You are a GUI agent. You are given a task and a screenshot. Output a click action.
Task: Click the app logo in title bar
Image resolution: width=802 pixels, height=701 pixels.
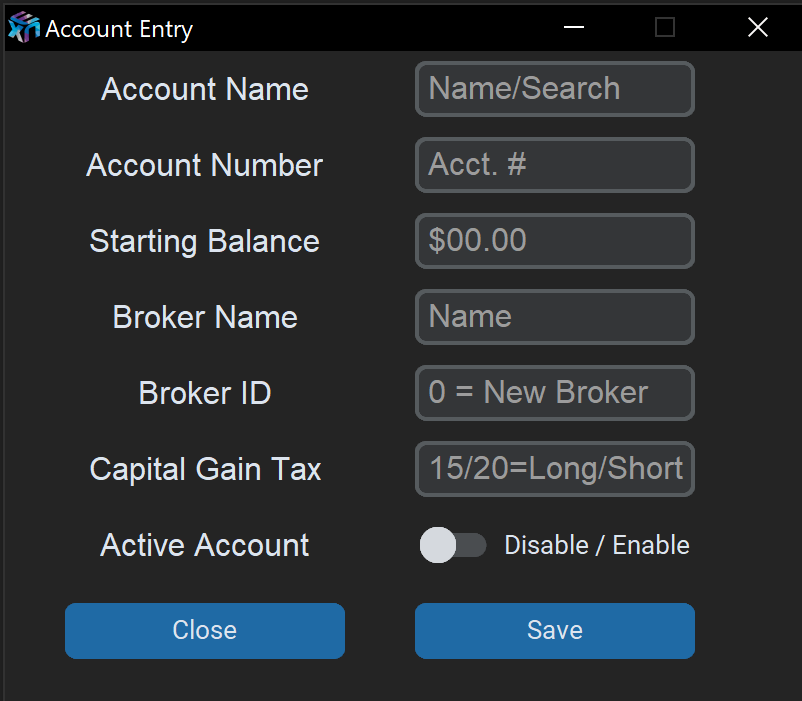(x=23, y=28)
